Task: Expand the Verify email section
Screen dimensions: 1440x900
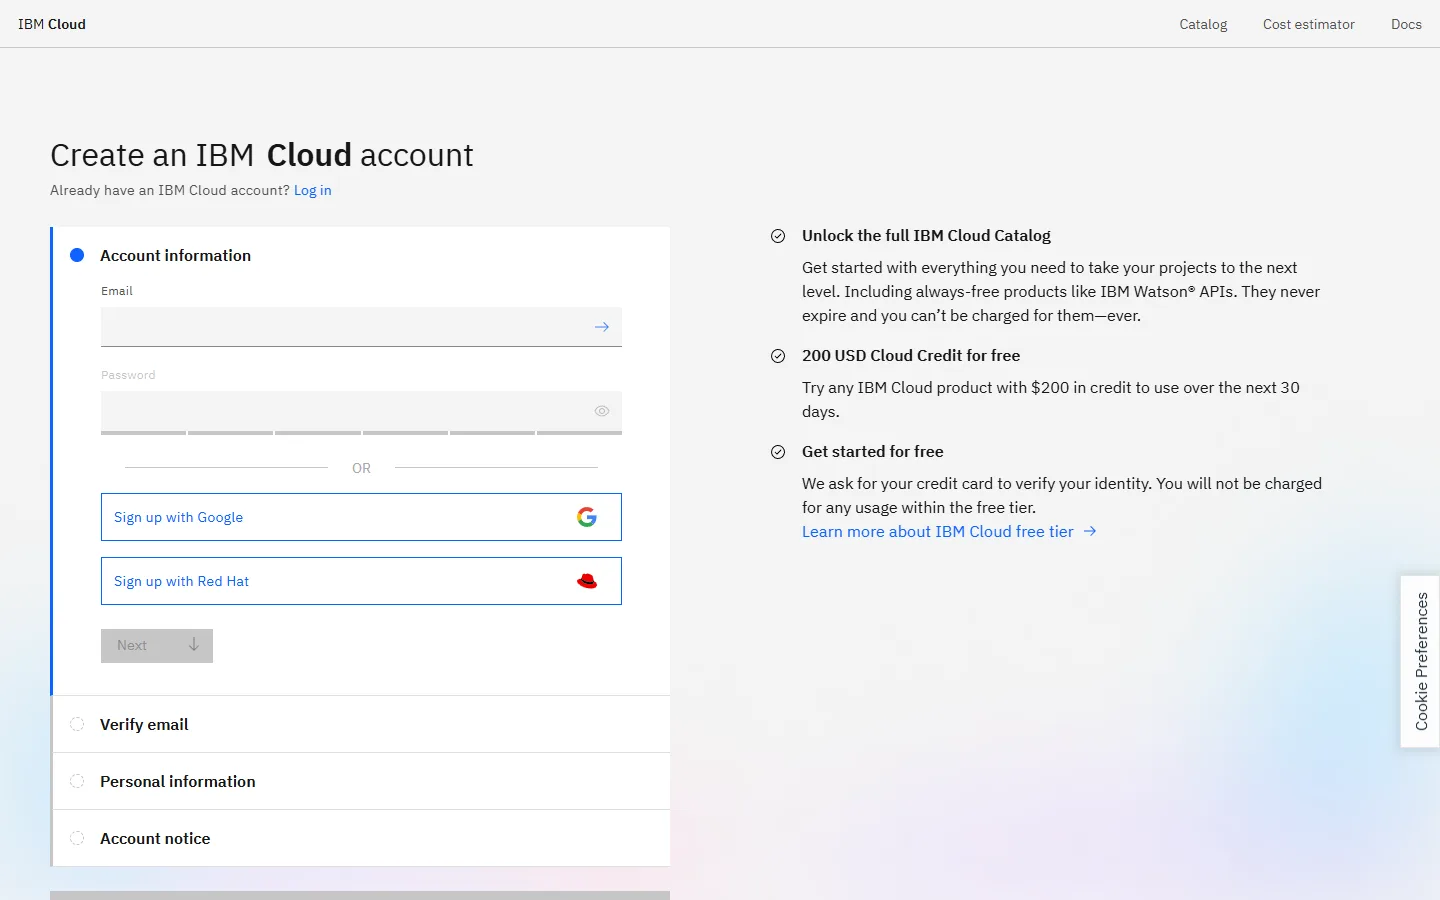Action: point(361,724)
